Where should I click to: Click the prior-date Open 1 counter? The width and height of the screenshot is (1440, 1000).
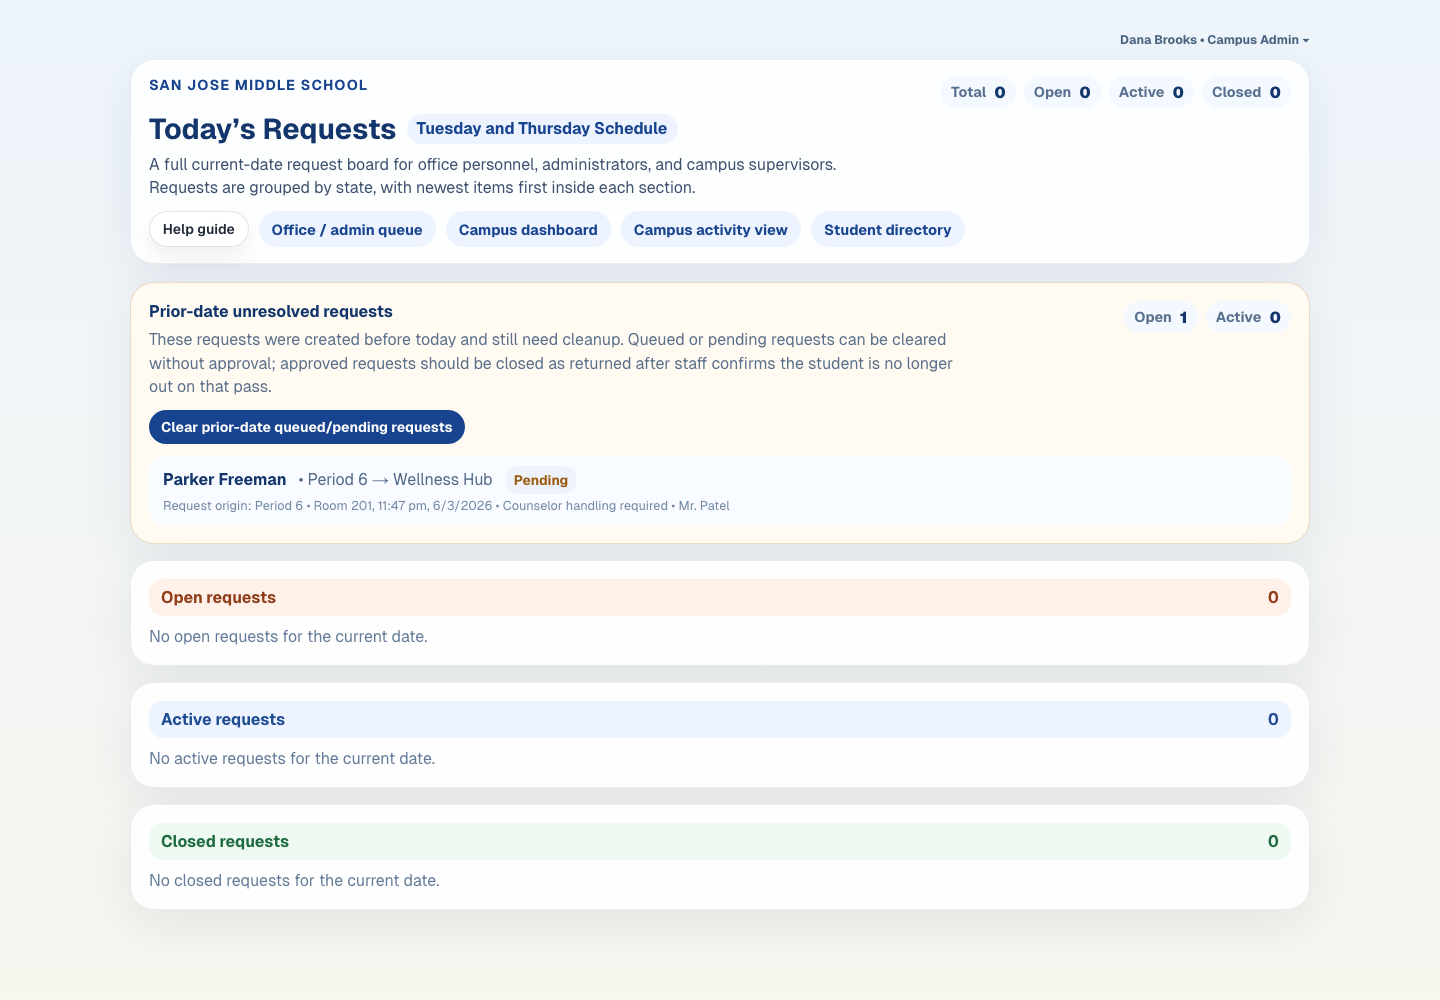pyautogui.click(x=1161, y=317)
